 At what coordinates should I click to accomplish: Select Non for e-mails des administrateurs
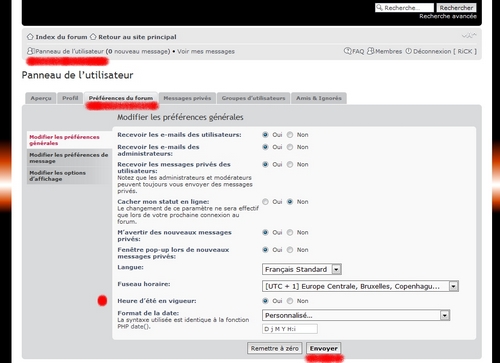click(290, 147)
